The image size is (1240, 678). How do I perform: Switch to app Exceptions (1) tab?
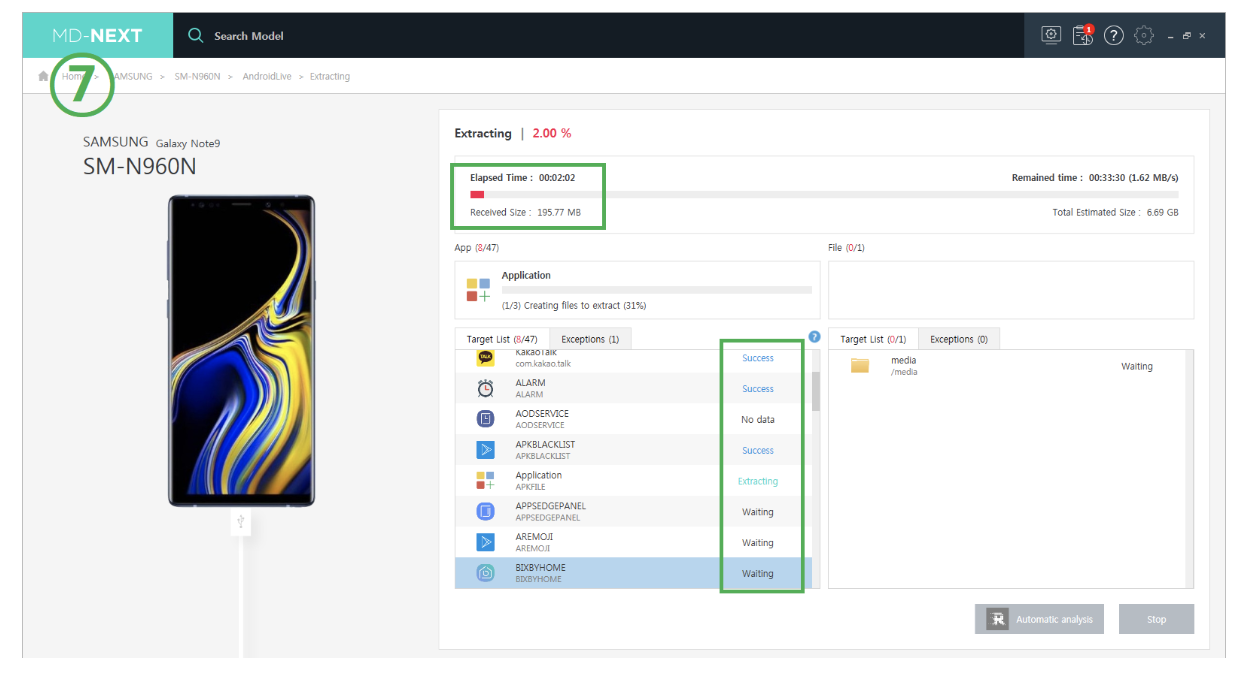coord(589,339)
